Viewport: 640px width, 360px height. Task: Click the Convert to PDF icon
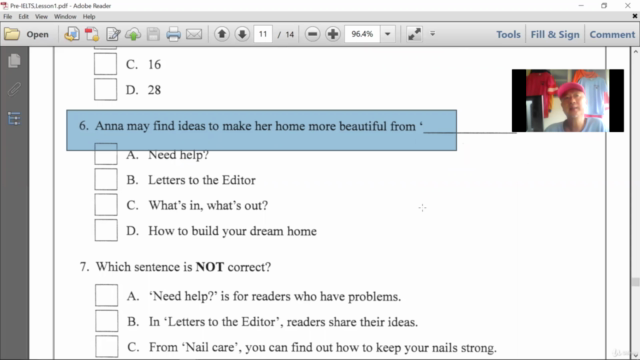92,34
